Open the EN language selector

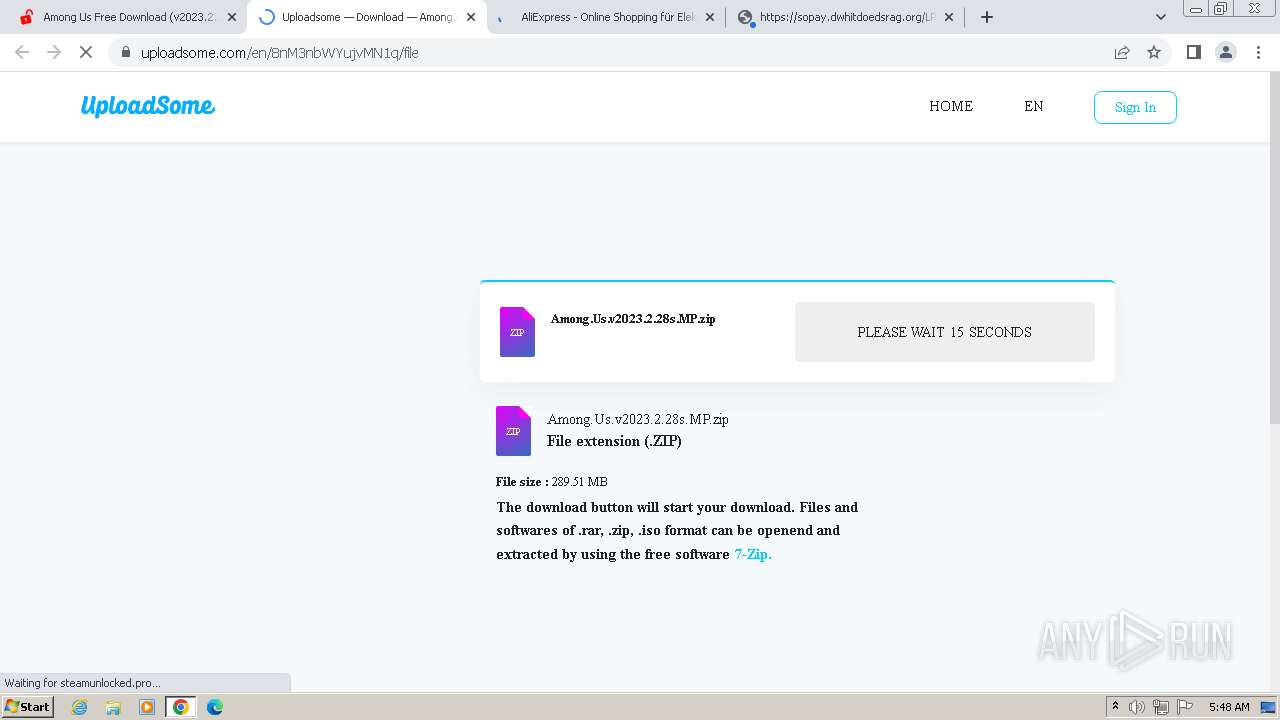(1034, 106)
